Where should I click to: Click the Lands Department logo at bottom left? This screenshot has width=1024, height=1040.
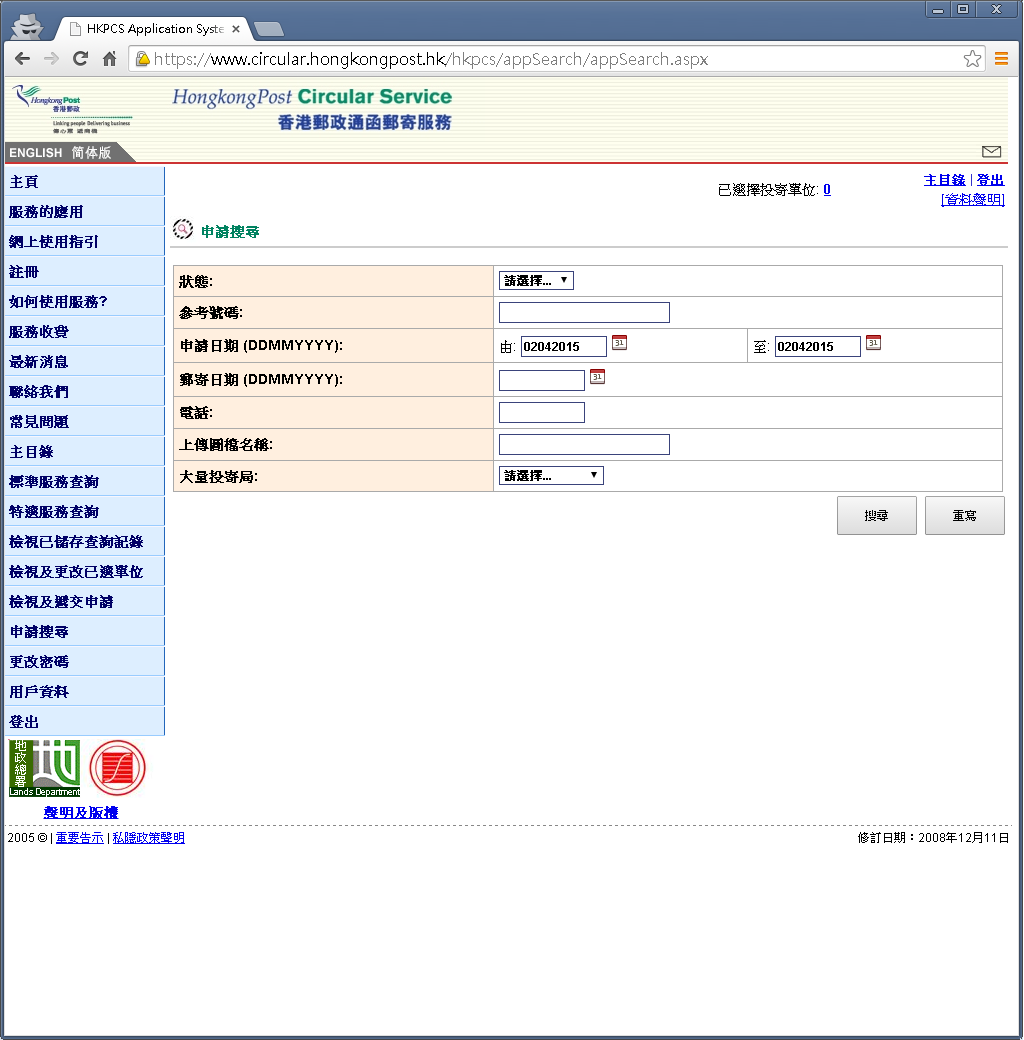point(44,768)
